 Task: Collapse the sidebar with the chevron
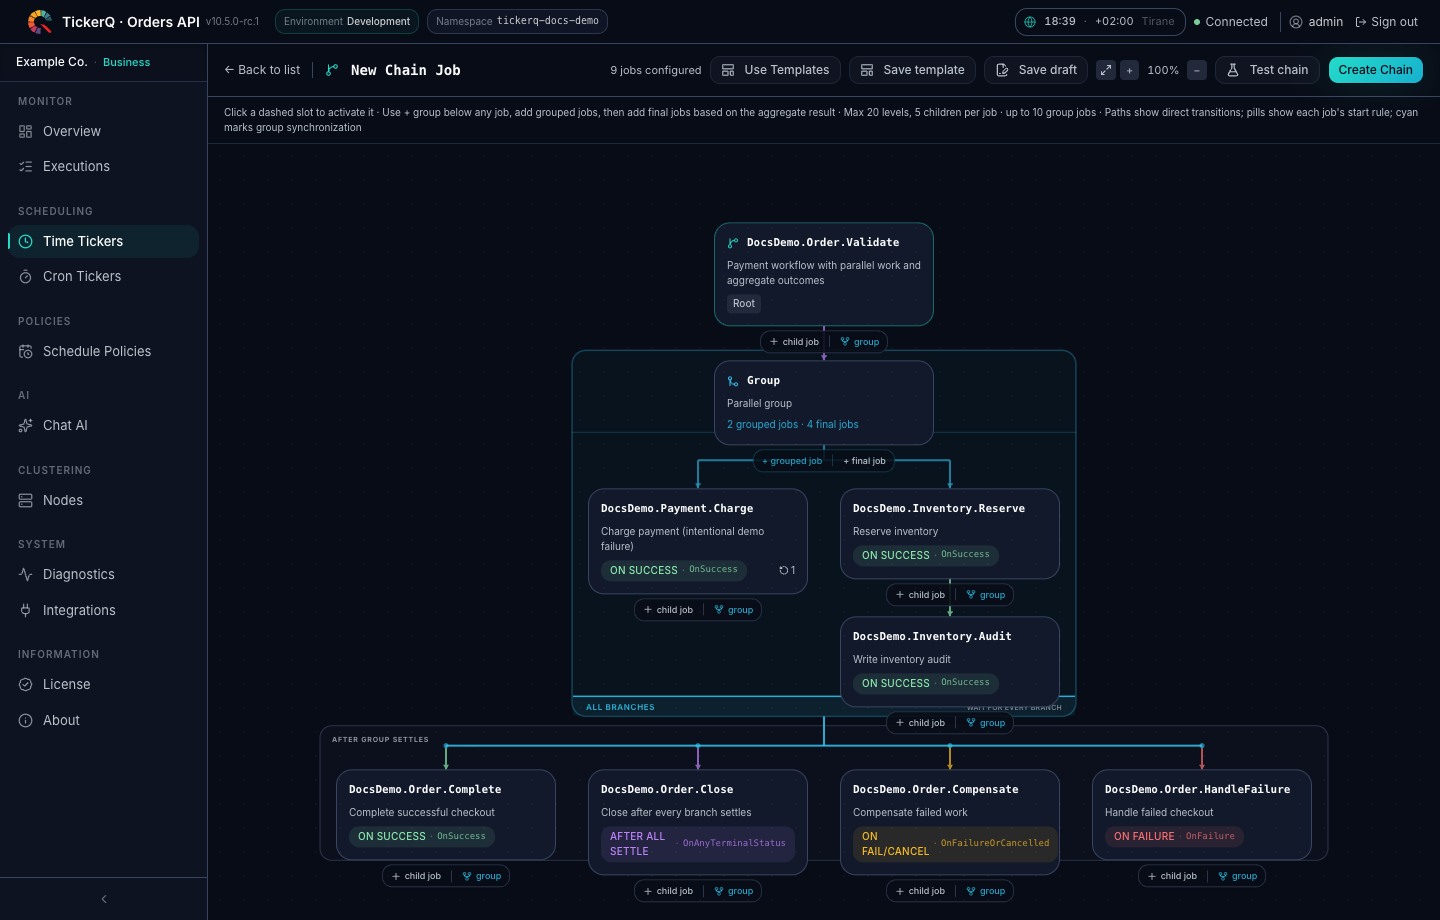pyautogui.click(x=104, y=899)
